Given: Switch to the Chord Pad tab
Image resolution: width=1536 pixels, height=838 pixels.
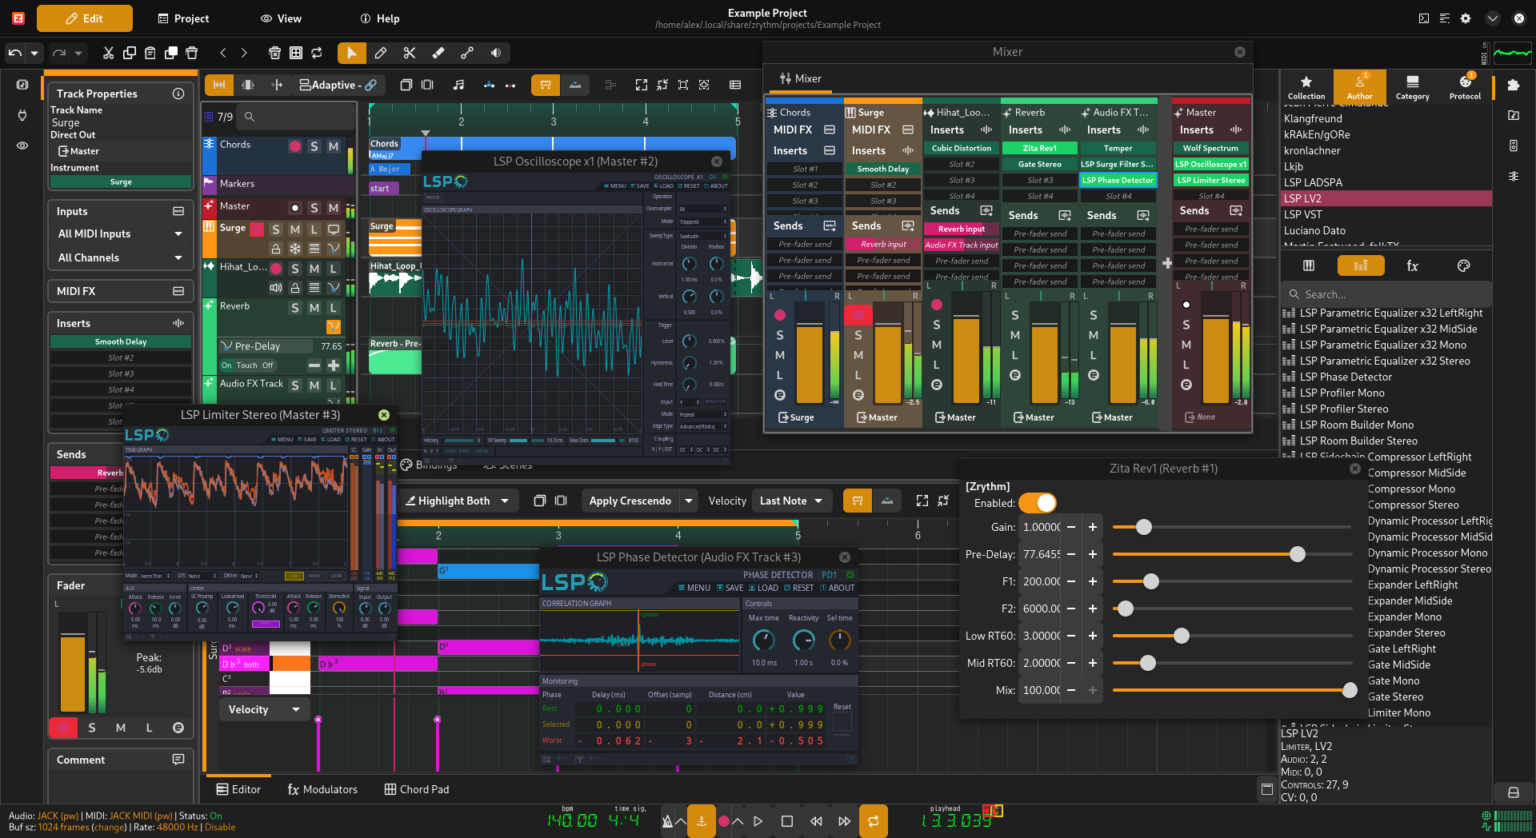Looking at the screenshot, I should (x=417, y=789).
